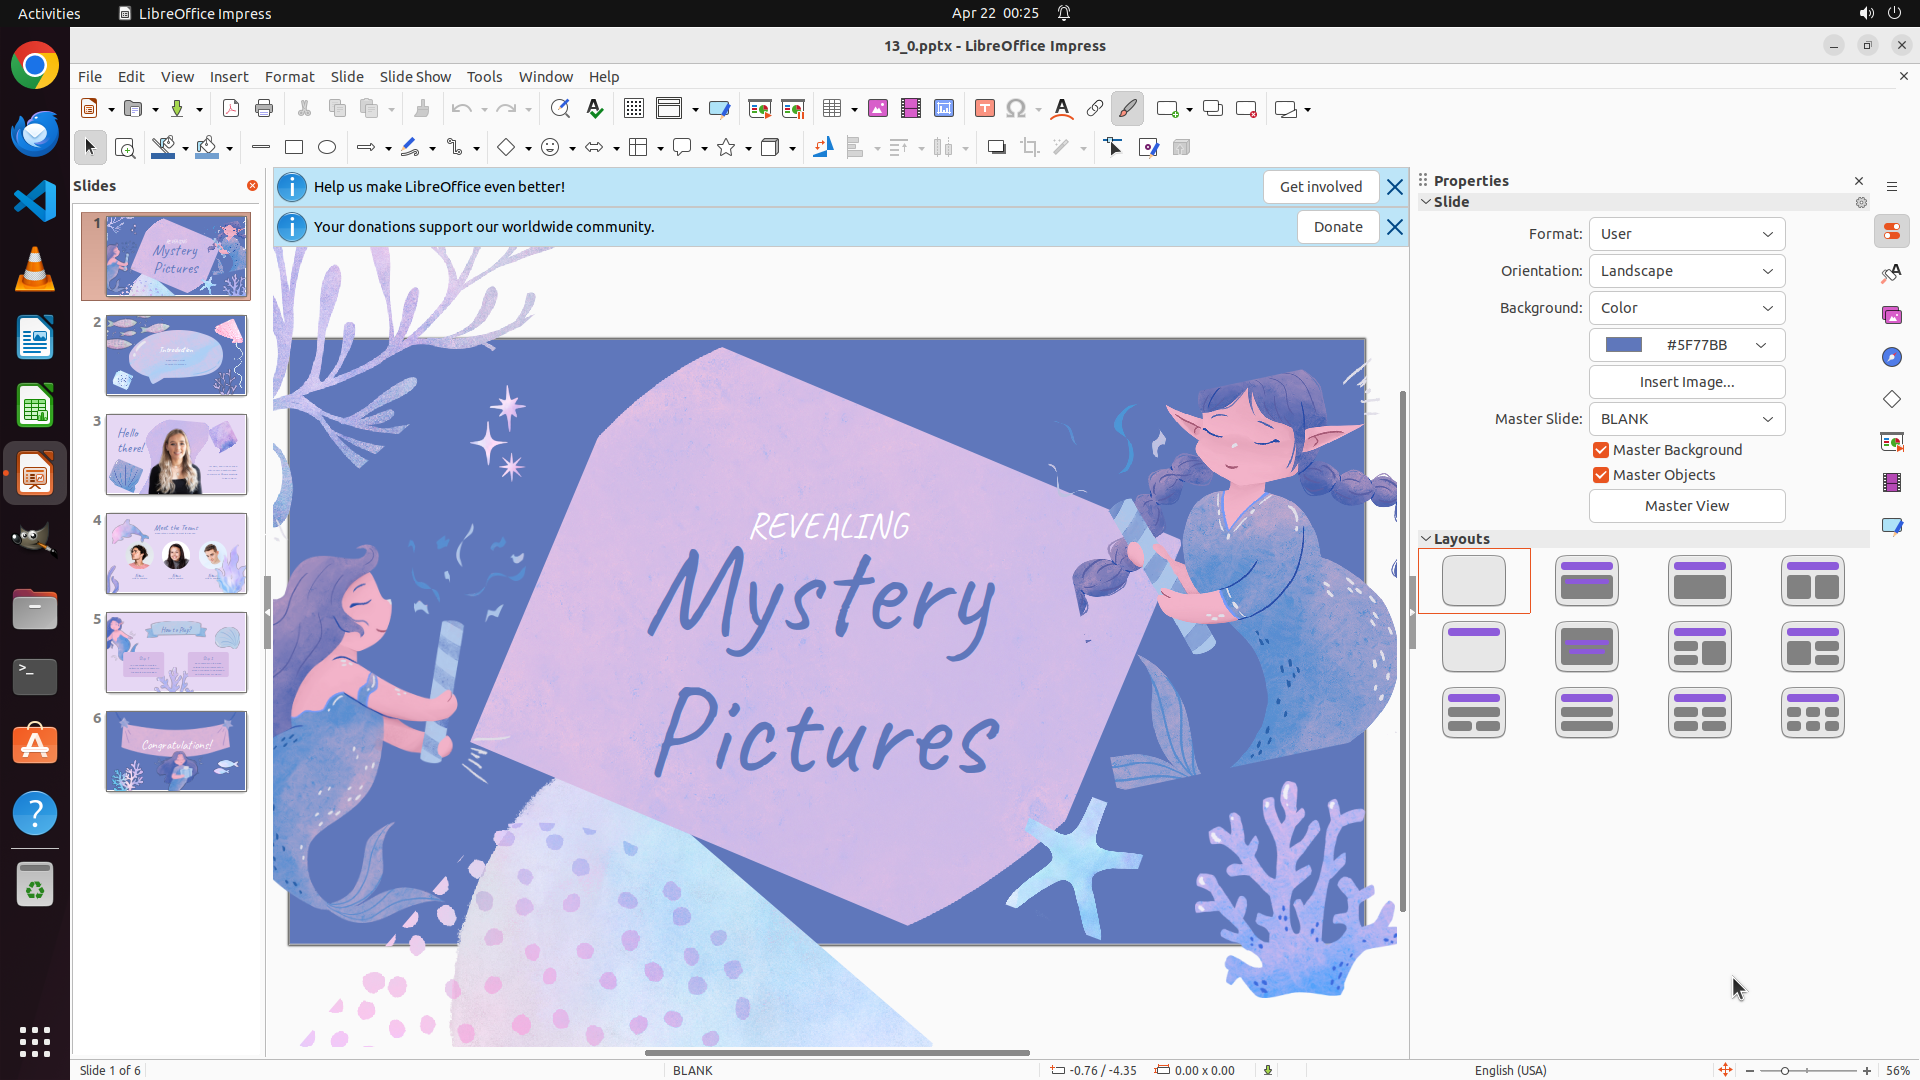
Task: Open the Format menu
Action: (289, 77)
